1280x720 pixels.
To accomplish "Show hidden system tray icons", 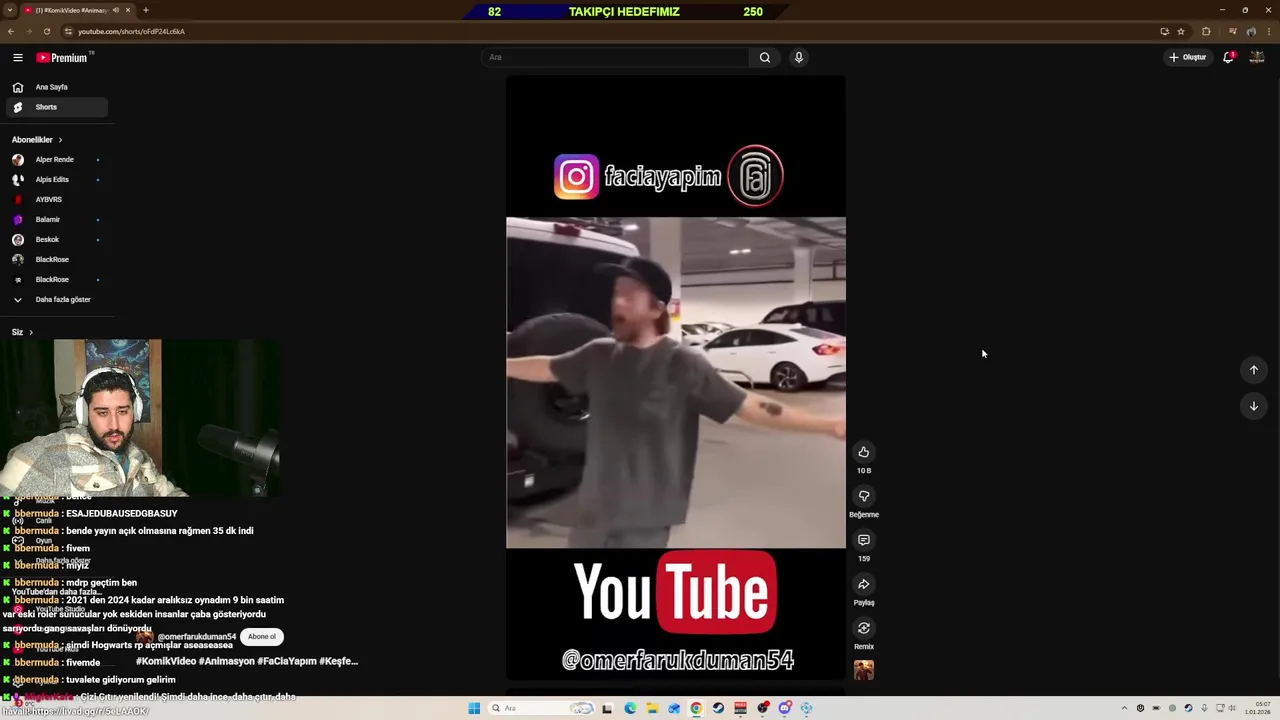I will pos(1124,708).
